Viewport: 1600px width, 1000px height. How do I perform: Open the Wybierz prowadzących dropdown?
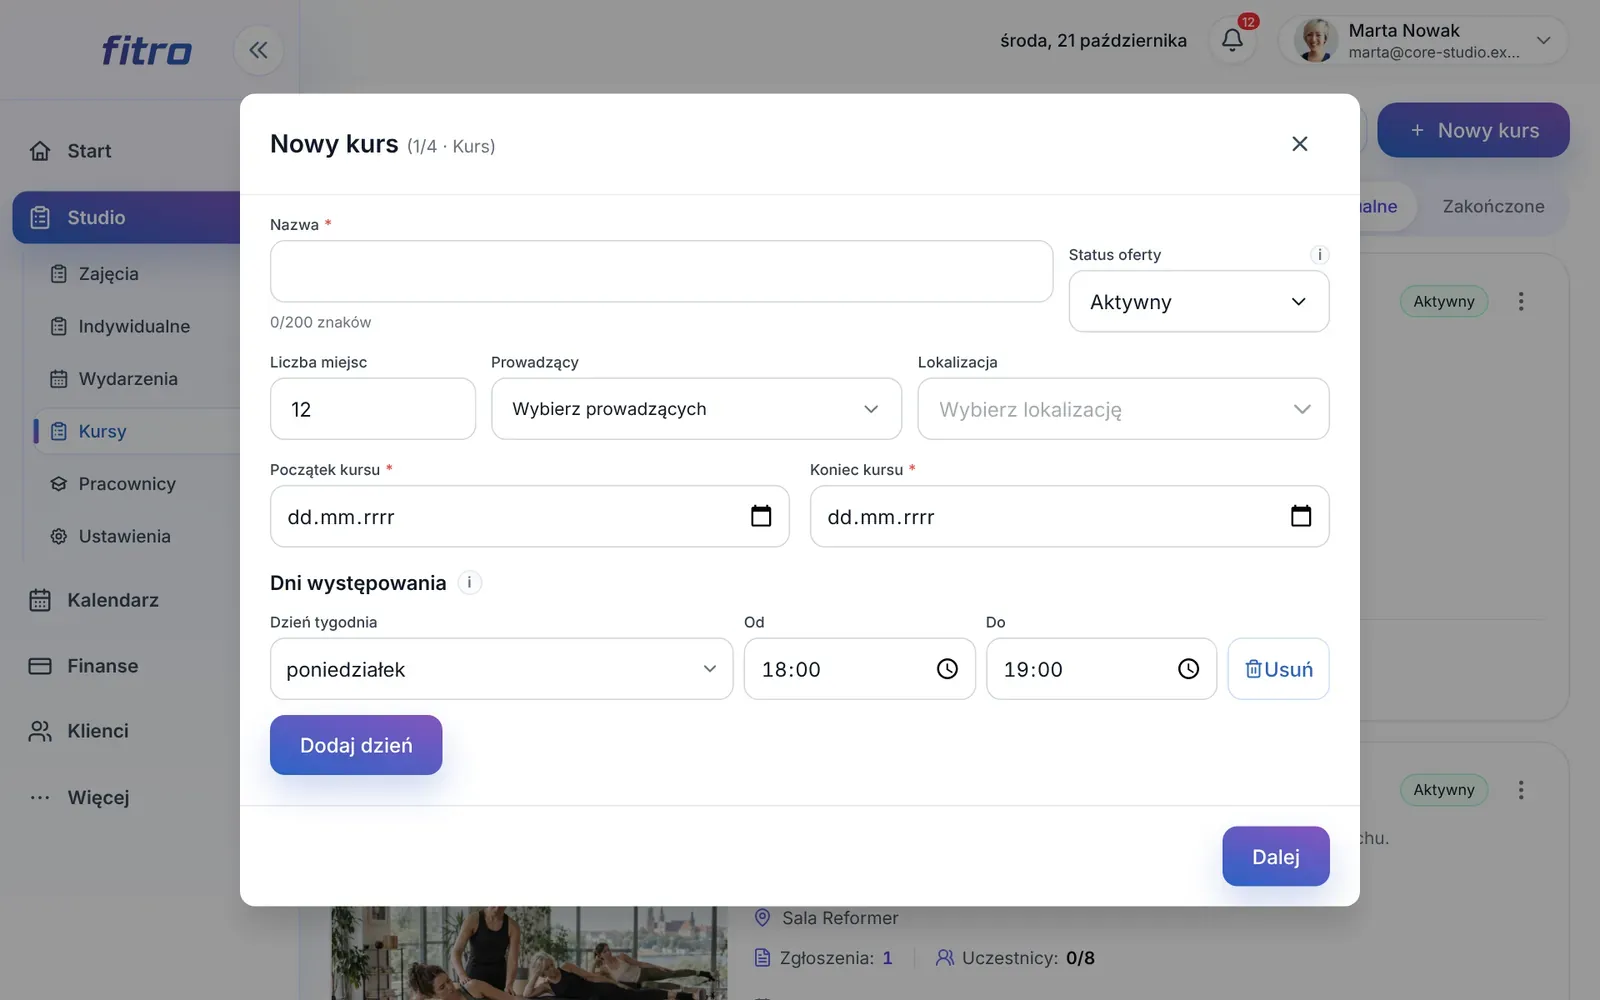pos(696,409)
